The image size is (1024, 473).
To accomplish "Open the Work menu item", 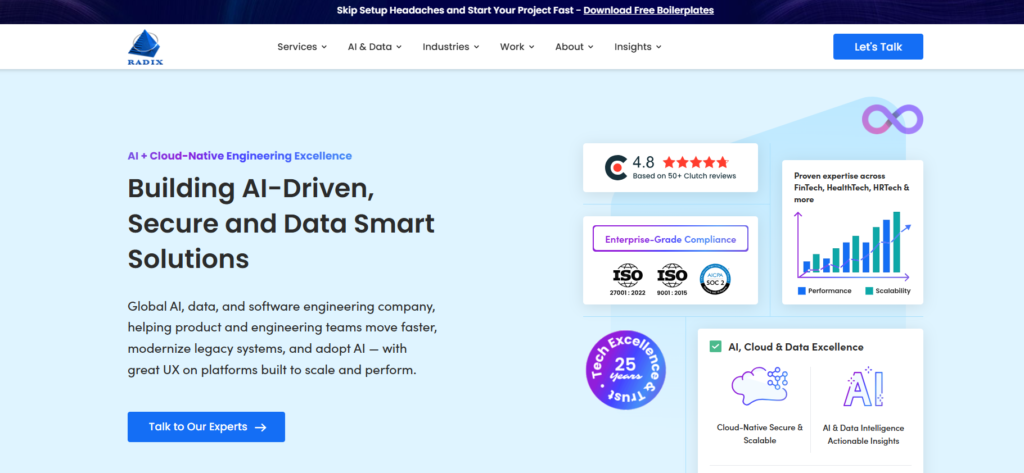I will pos(517,47).
